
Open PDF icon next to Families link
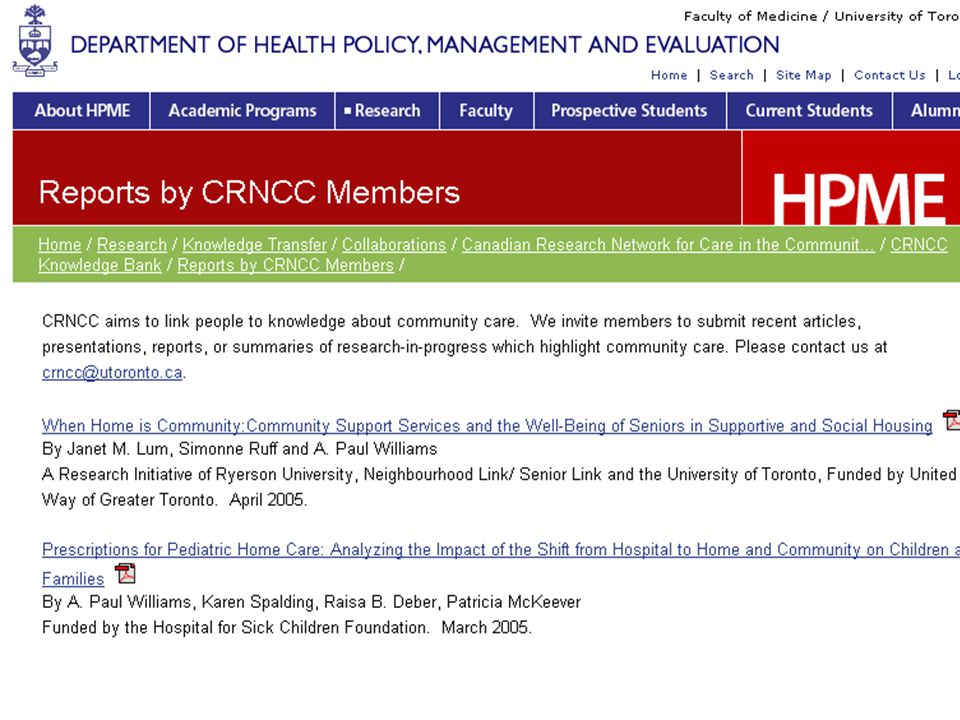126,574
